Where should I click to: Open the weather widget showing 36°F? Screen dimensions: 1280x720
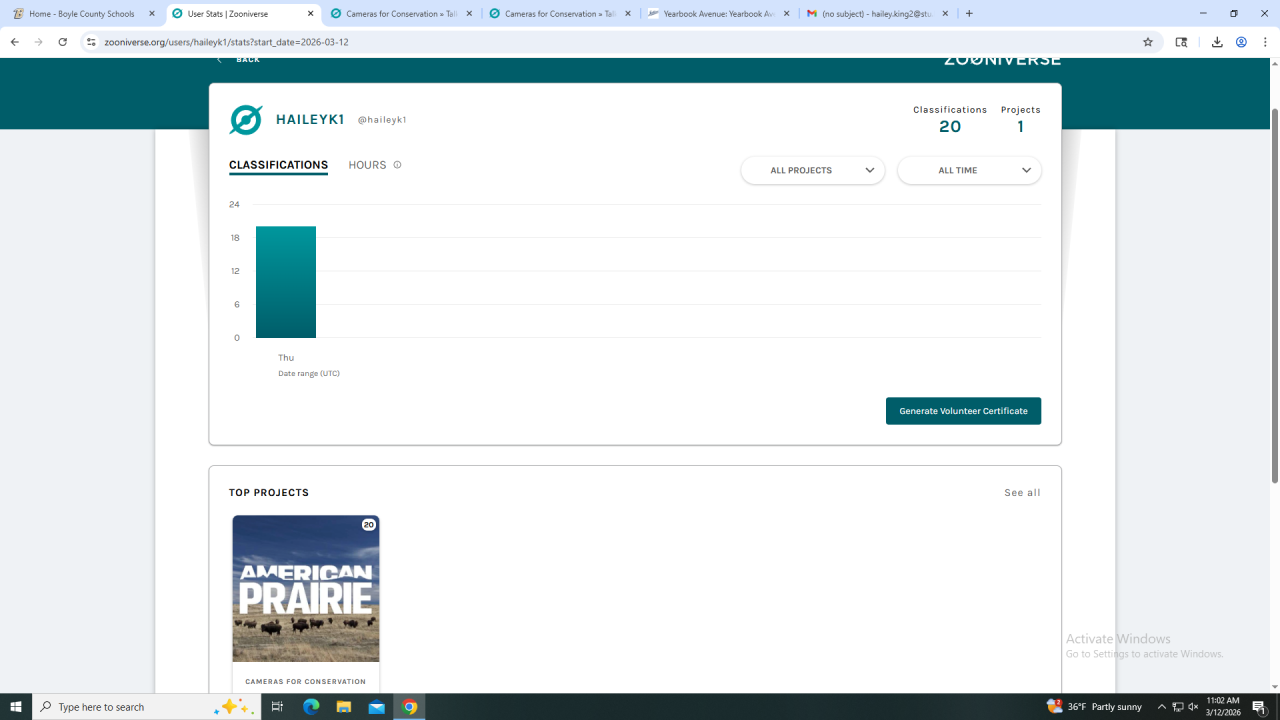[1094, 707]
